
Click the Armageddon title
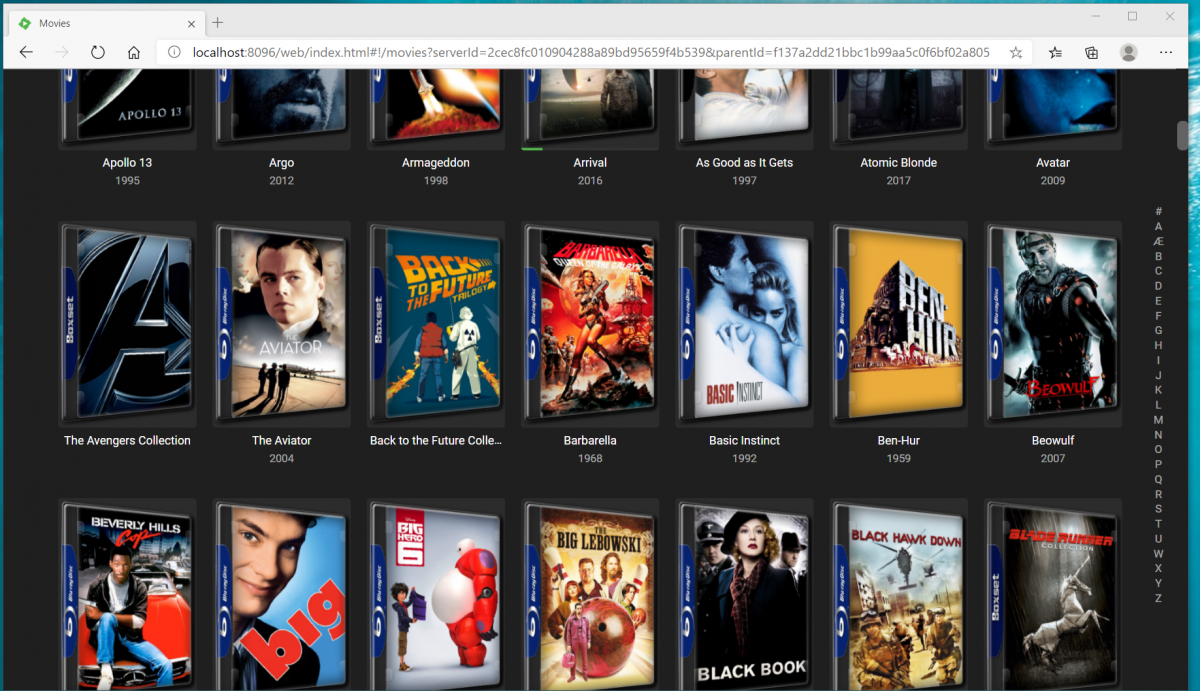pyautogui.click(x=436, y=162)
